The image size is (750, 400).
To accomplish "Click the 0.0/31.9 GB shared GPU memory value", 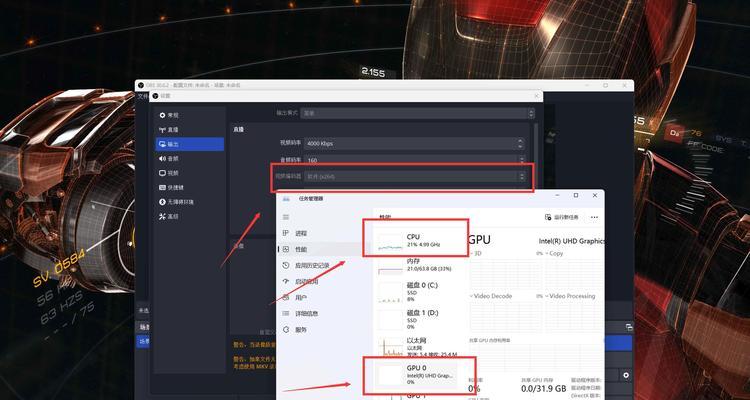I will coord(543,388).
